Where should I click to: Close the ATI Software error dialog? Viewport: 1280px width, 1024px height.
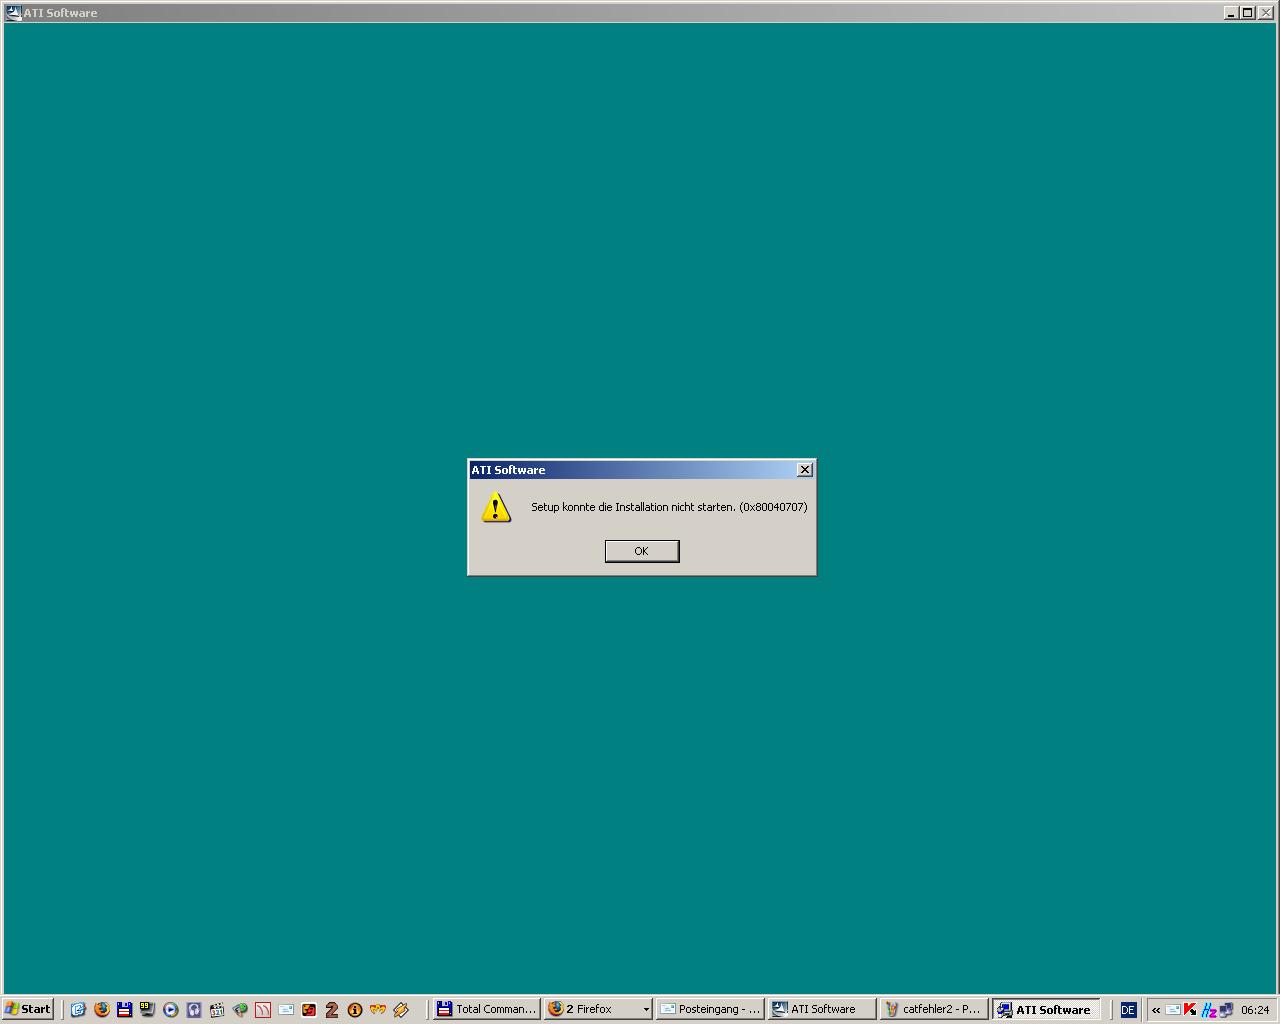coord(805,470)
